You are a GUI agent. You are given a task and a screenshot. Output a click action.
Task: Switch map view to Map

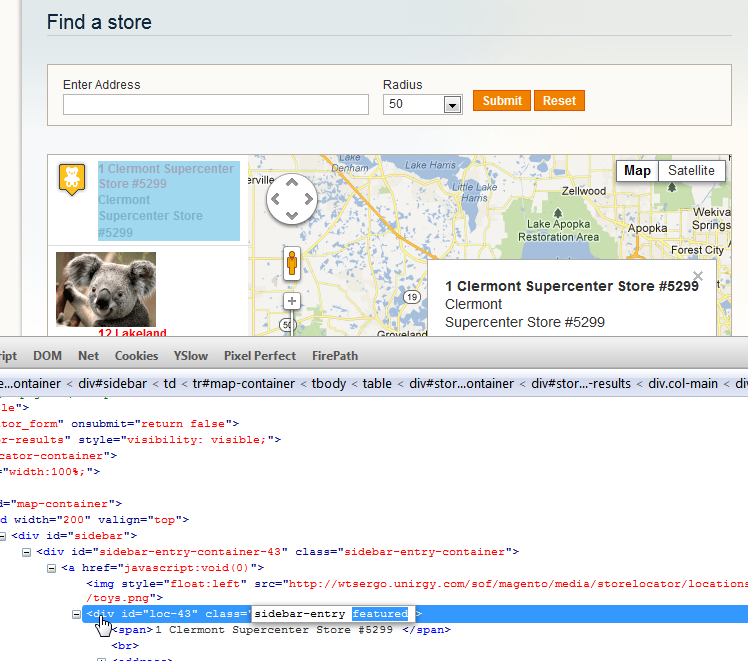(x=637, y=171)
